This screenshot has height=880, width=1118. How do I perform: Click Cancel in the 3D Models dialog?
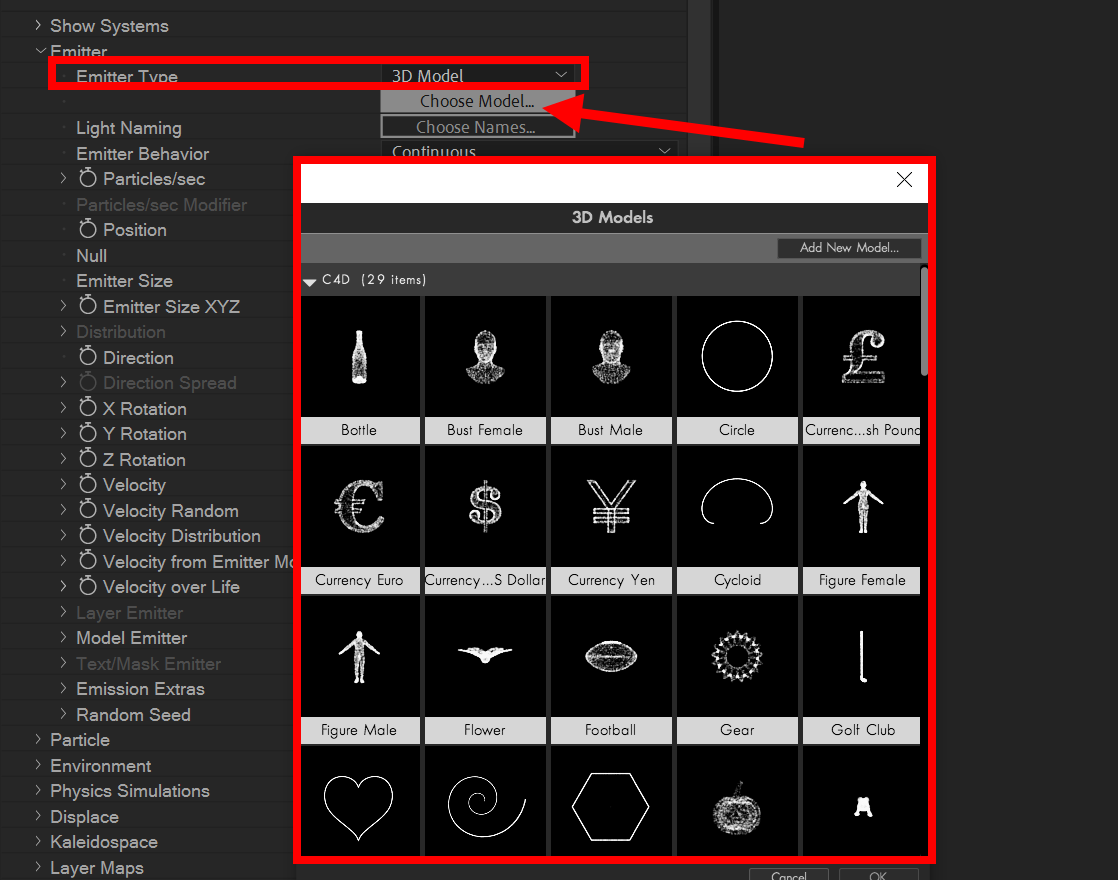[789, 875]
